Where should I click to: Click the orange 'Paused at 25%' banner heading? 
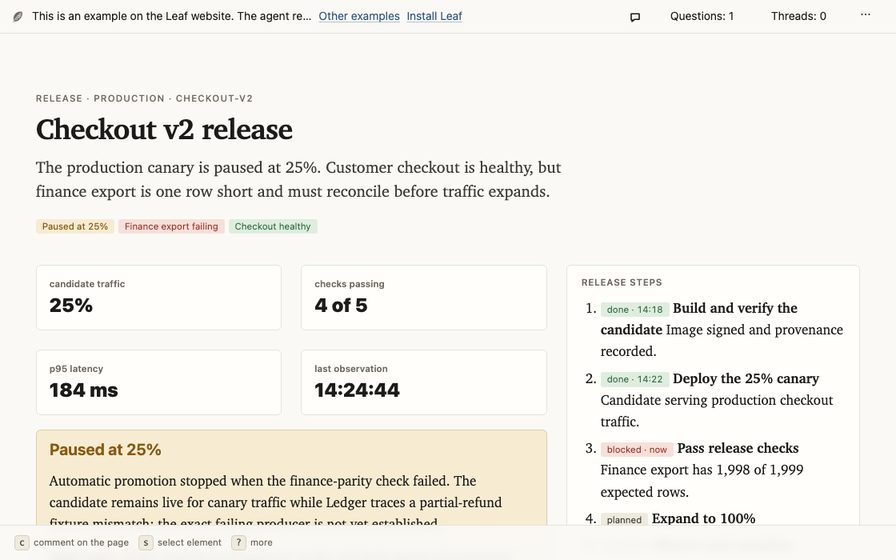coord(105,450)
